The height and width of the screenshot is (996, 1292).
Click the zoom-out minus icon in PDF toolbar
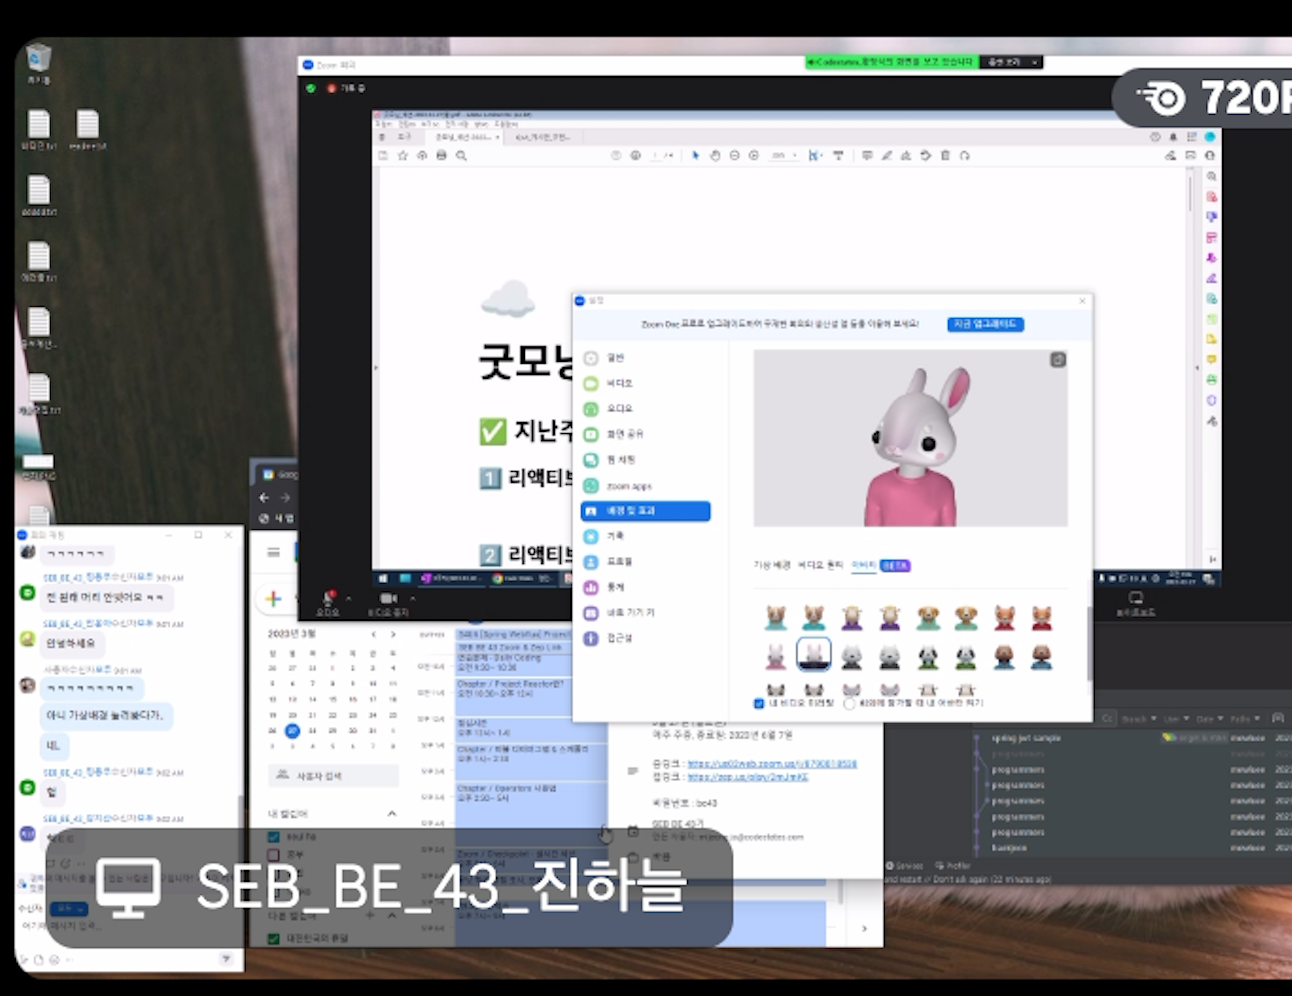tap(735, 156)
